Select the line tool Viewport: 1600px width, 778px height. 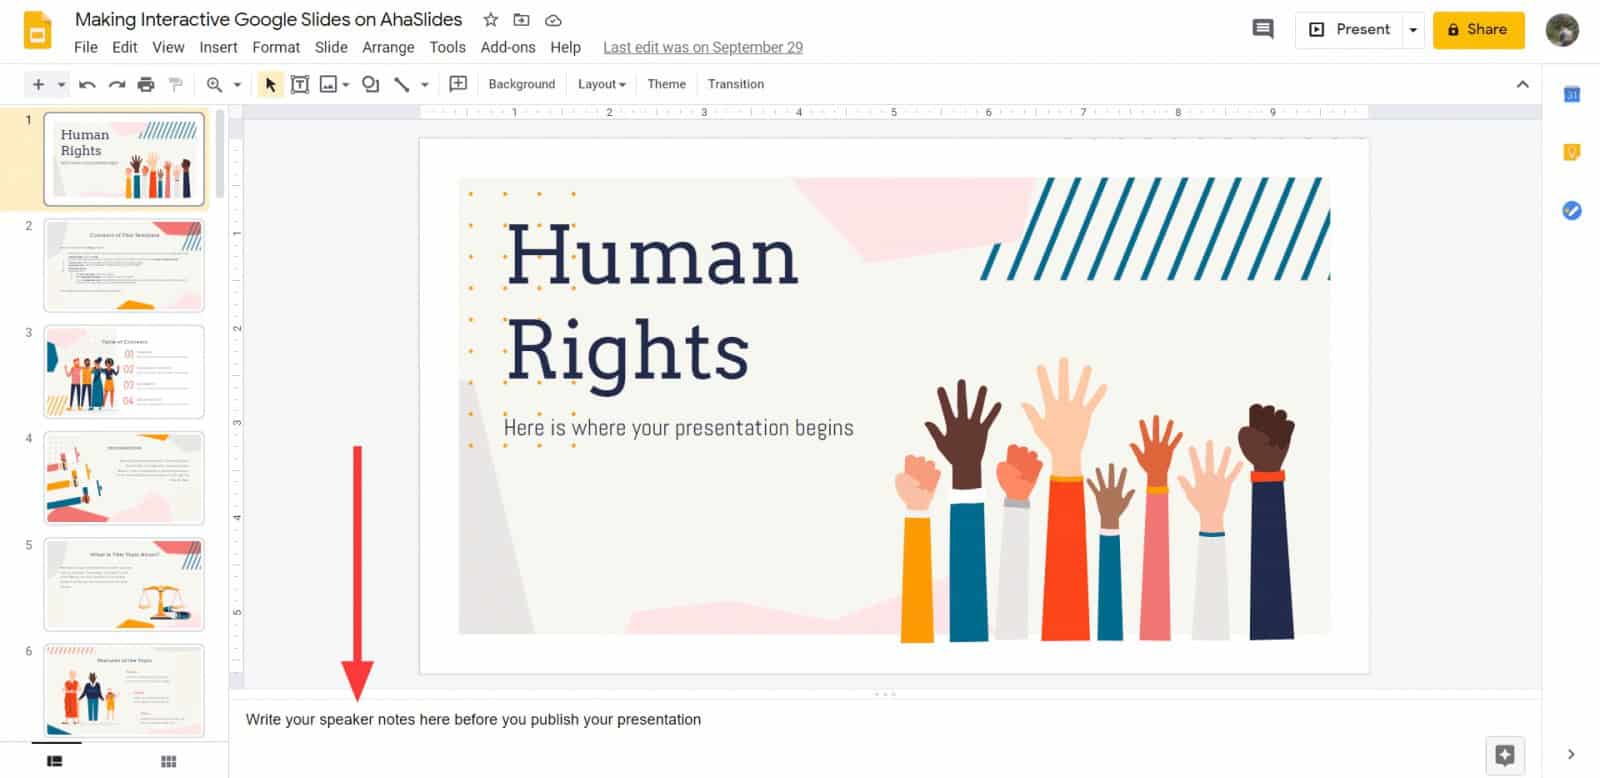click(401, 84)
